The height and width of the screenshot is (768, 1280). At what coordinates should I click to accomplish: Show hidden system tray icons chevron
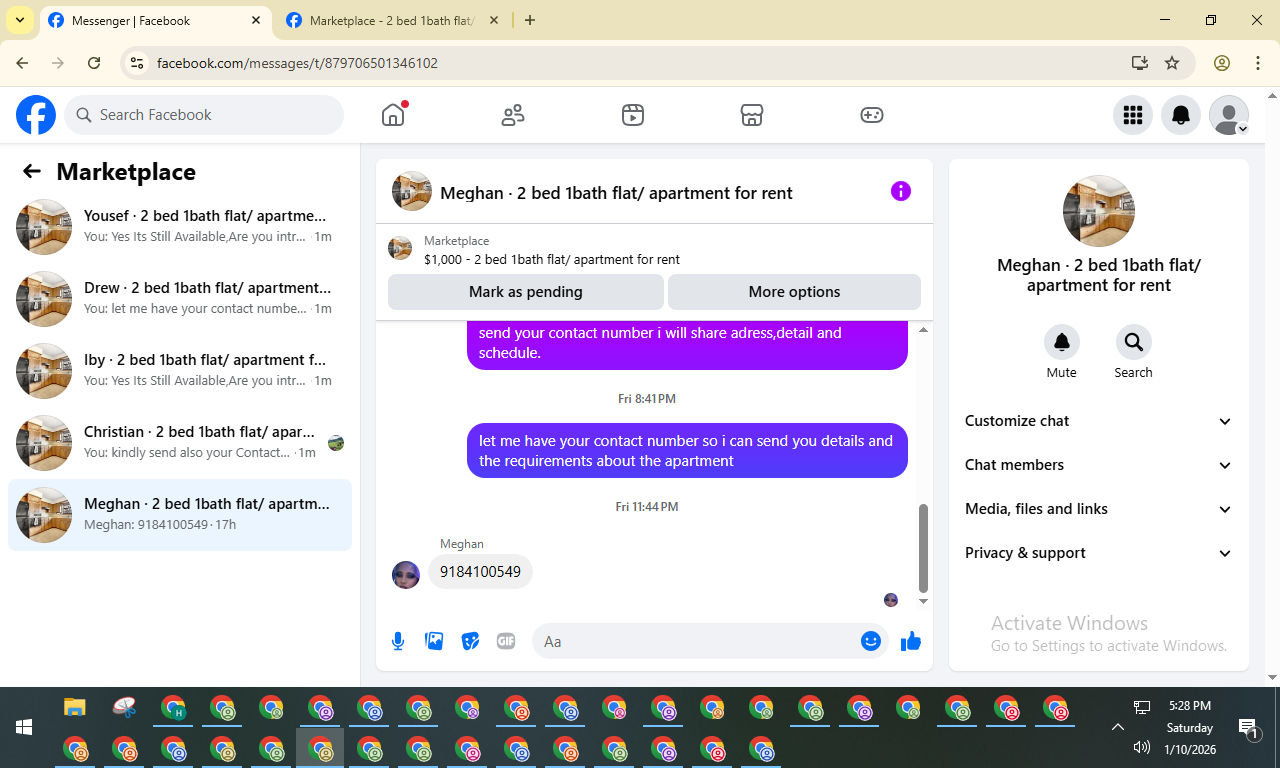1118,727
